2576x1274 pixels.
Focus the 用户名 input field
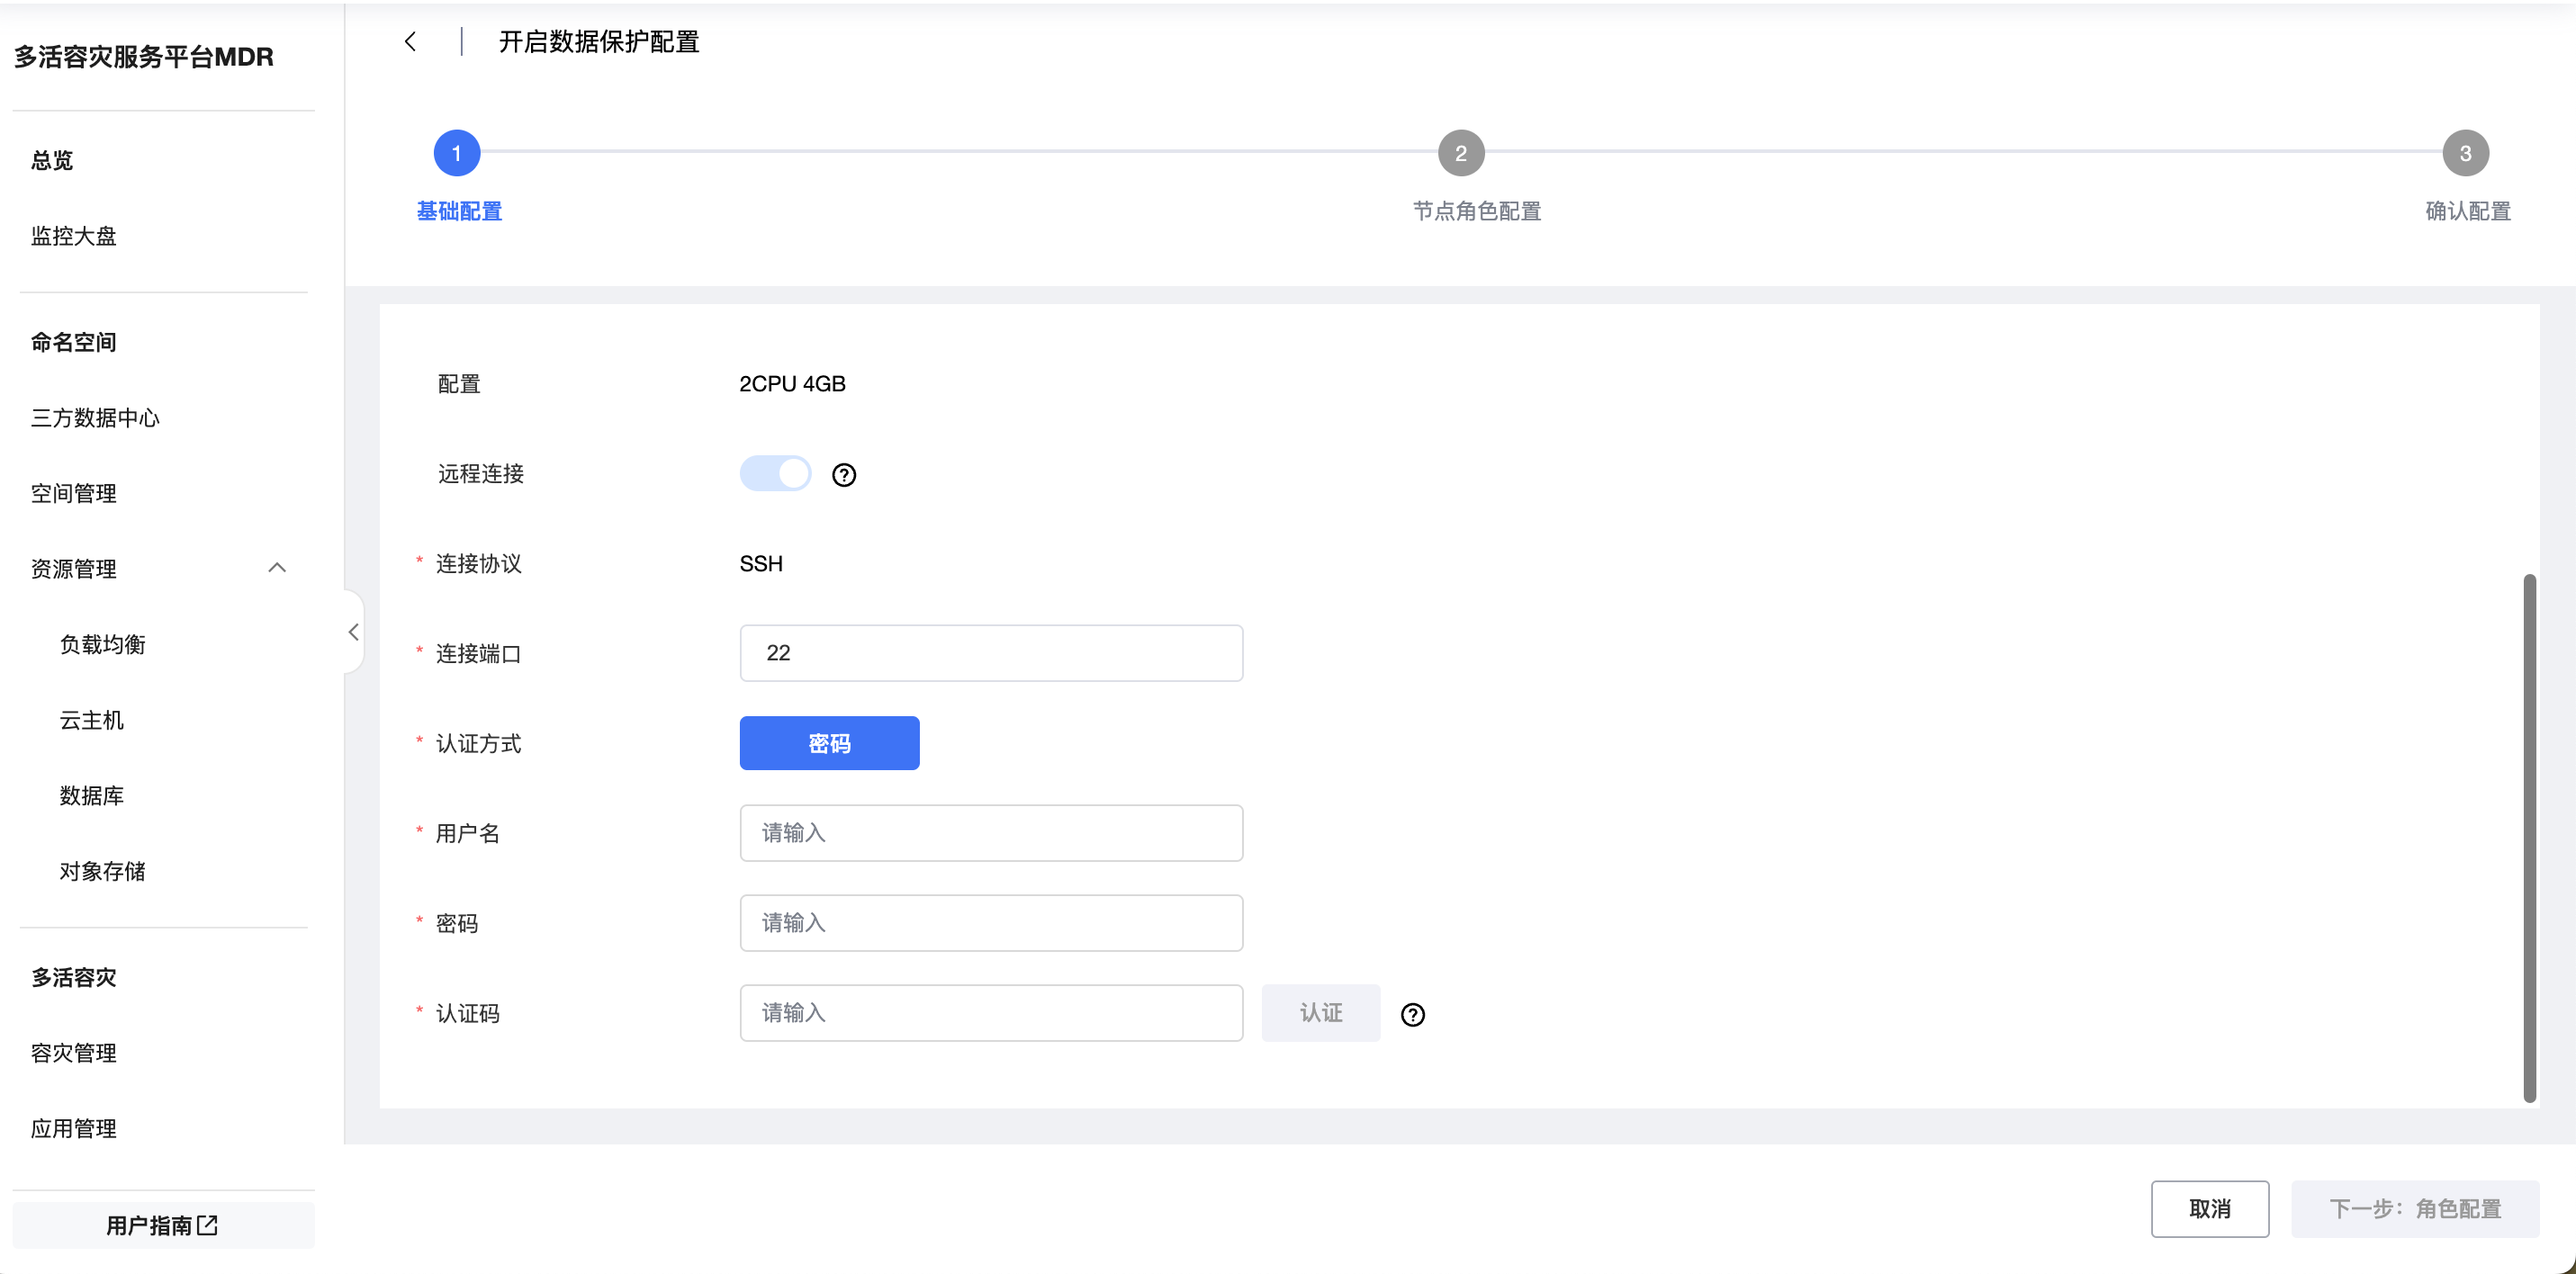[990, 833]
